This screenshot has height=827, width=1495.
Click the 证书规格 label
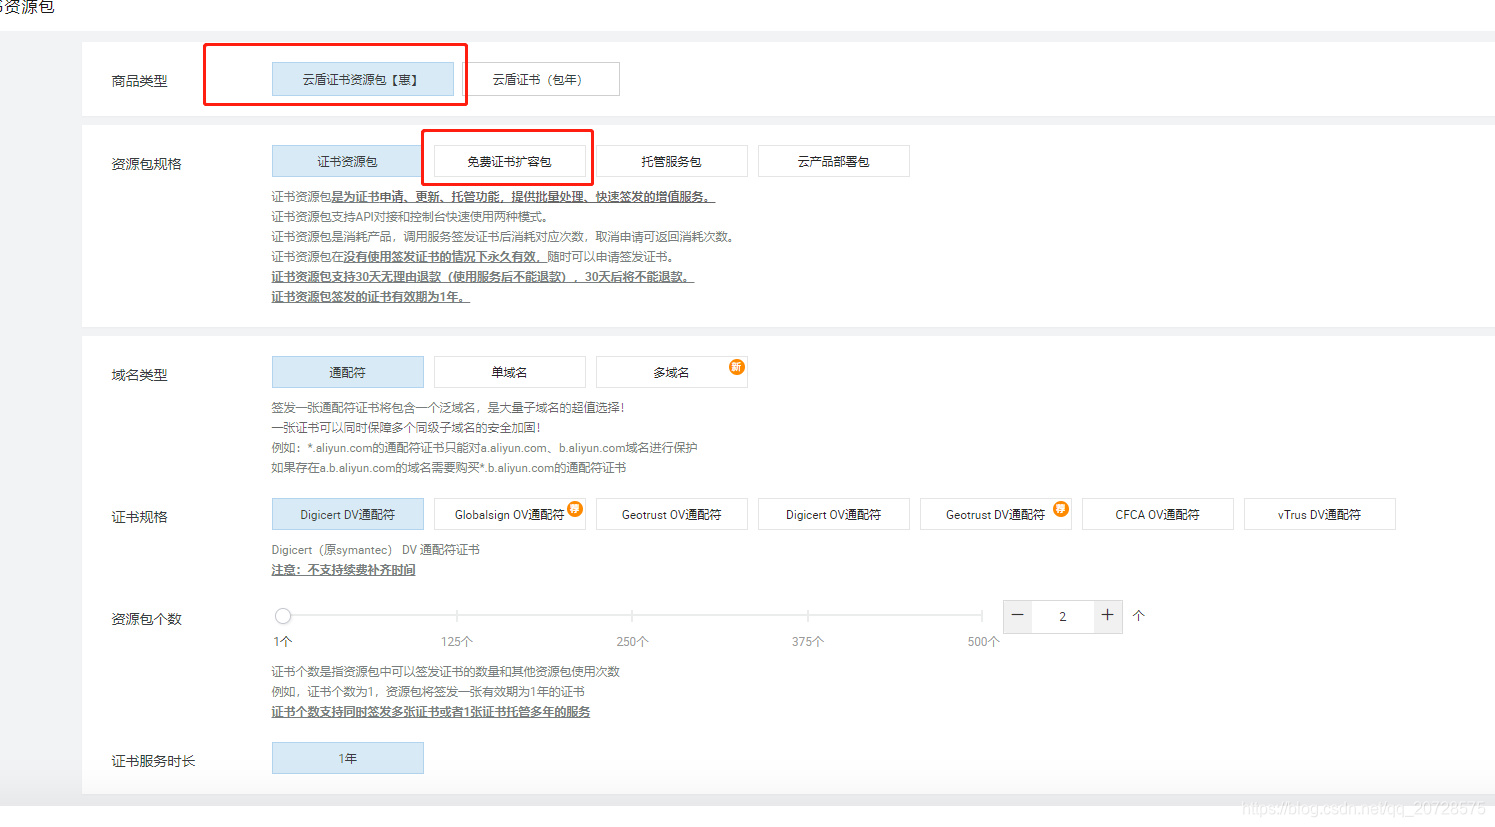click(x=139, y=517)
